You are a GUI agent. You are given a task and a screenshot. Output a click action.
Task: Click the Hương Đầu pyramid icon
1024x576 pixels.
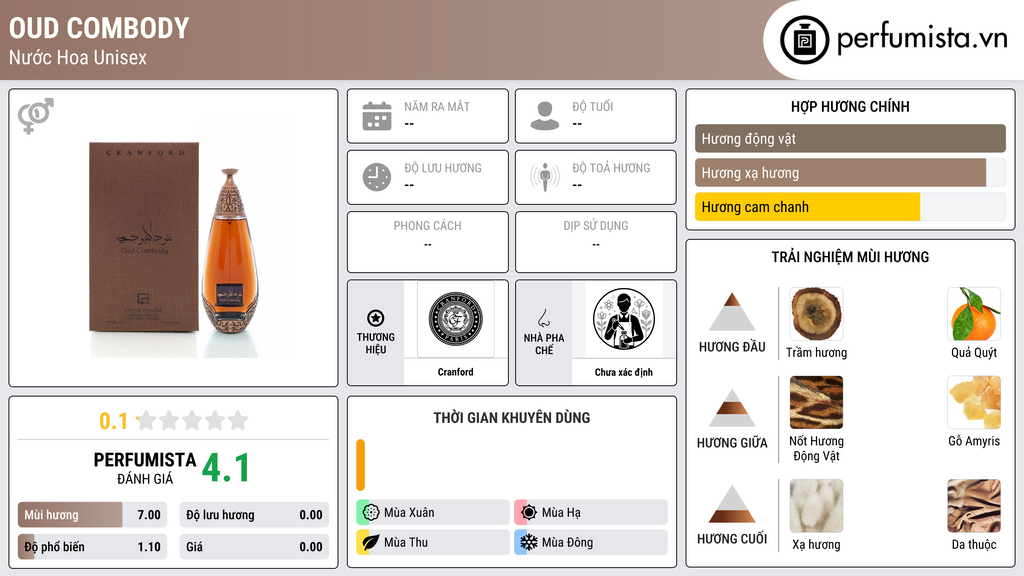click(x=732, y=312)
